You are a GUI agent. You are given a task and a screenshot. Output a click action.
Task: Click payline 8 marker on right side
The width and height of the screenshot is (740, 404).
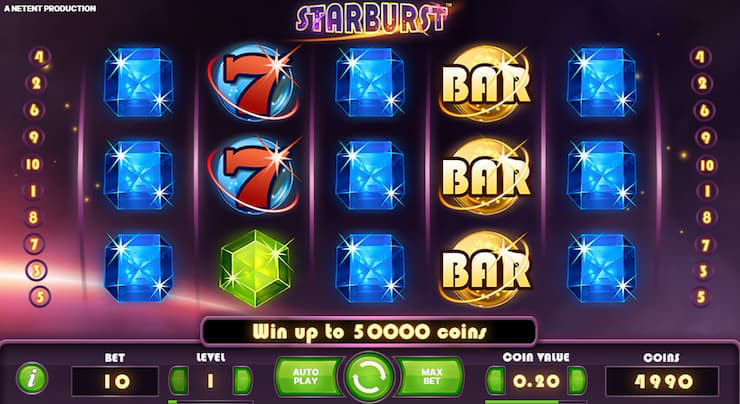tap(706, 218)
